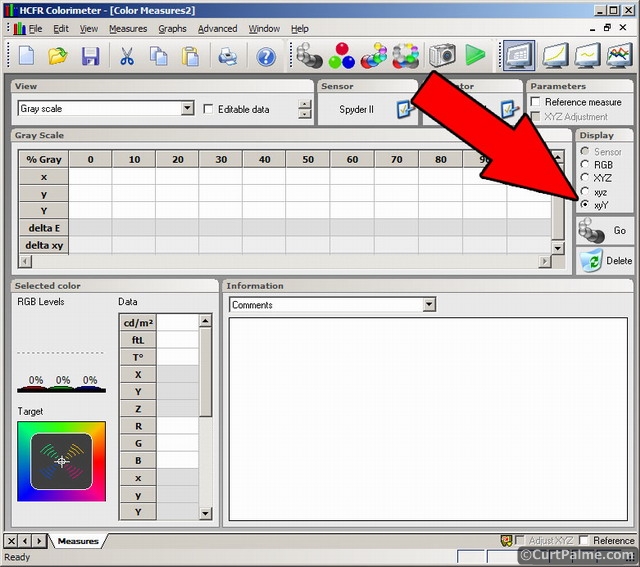Switch to the Measures tab at bottom
Viewport: 640px width, 567px height.
(78, 541)
